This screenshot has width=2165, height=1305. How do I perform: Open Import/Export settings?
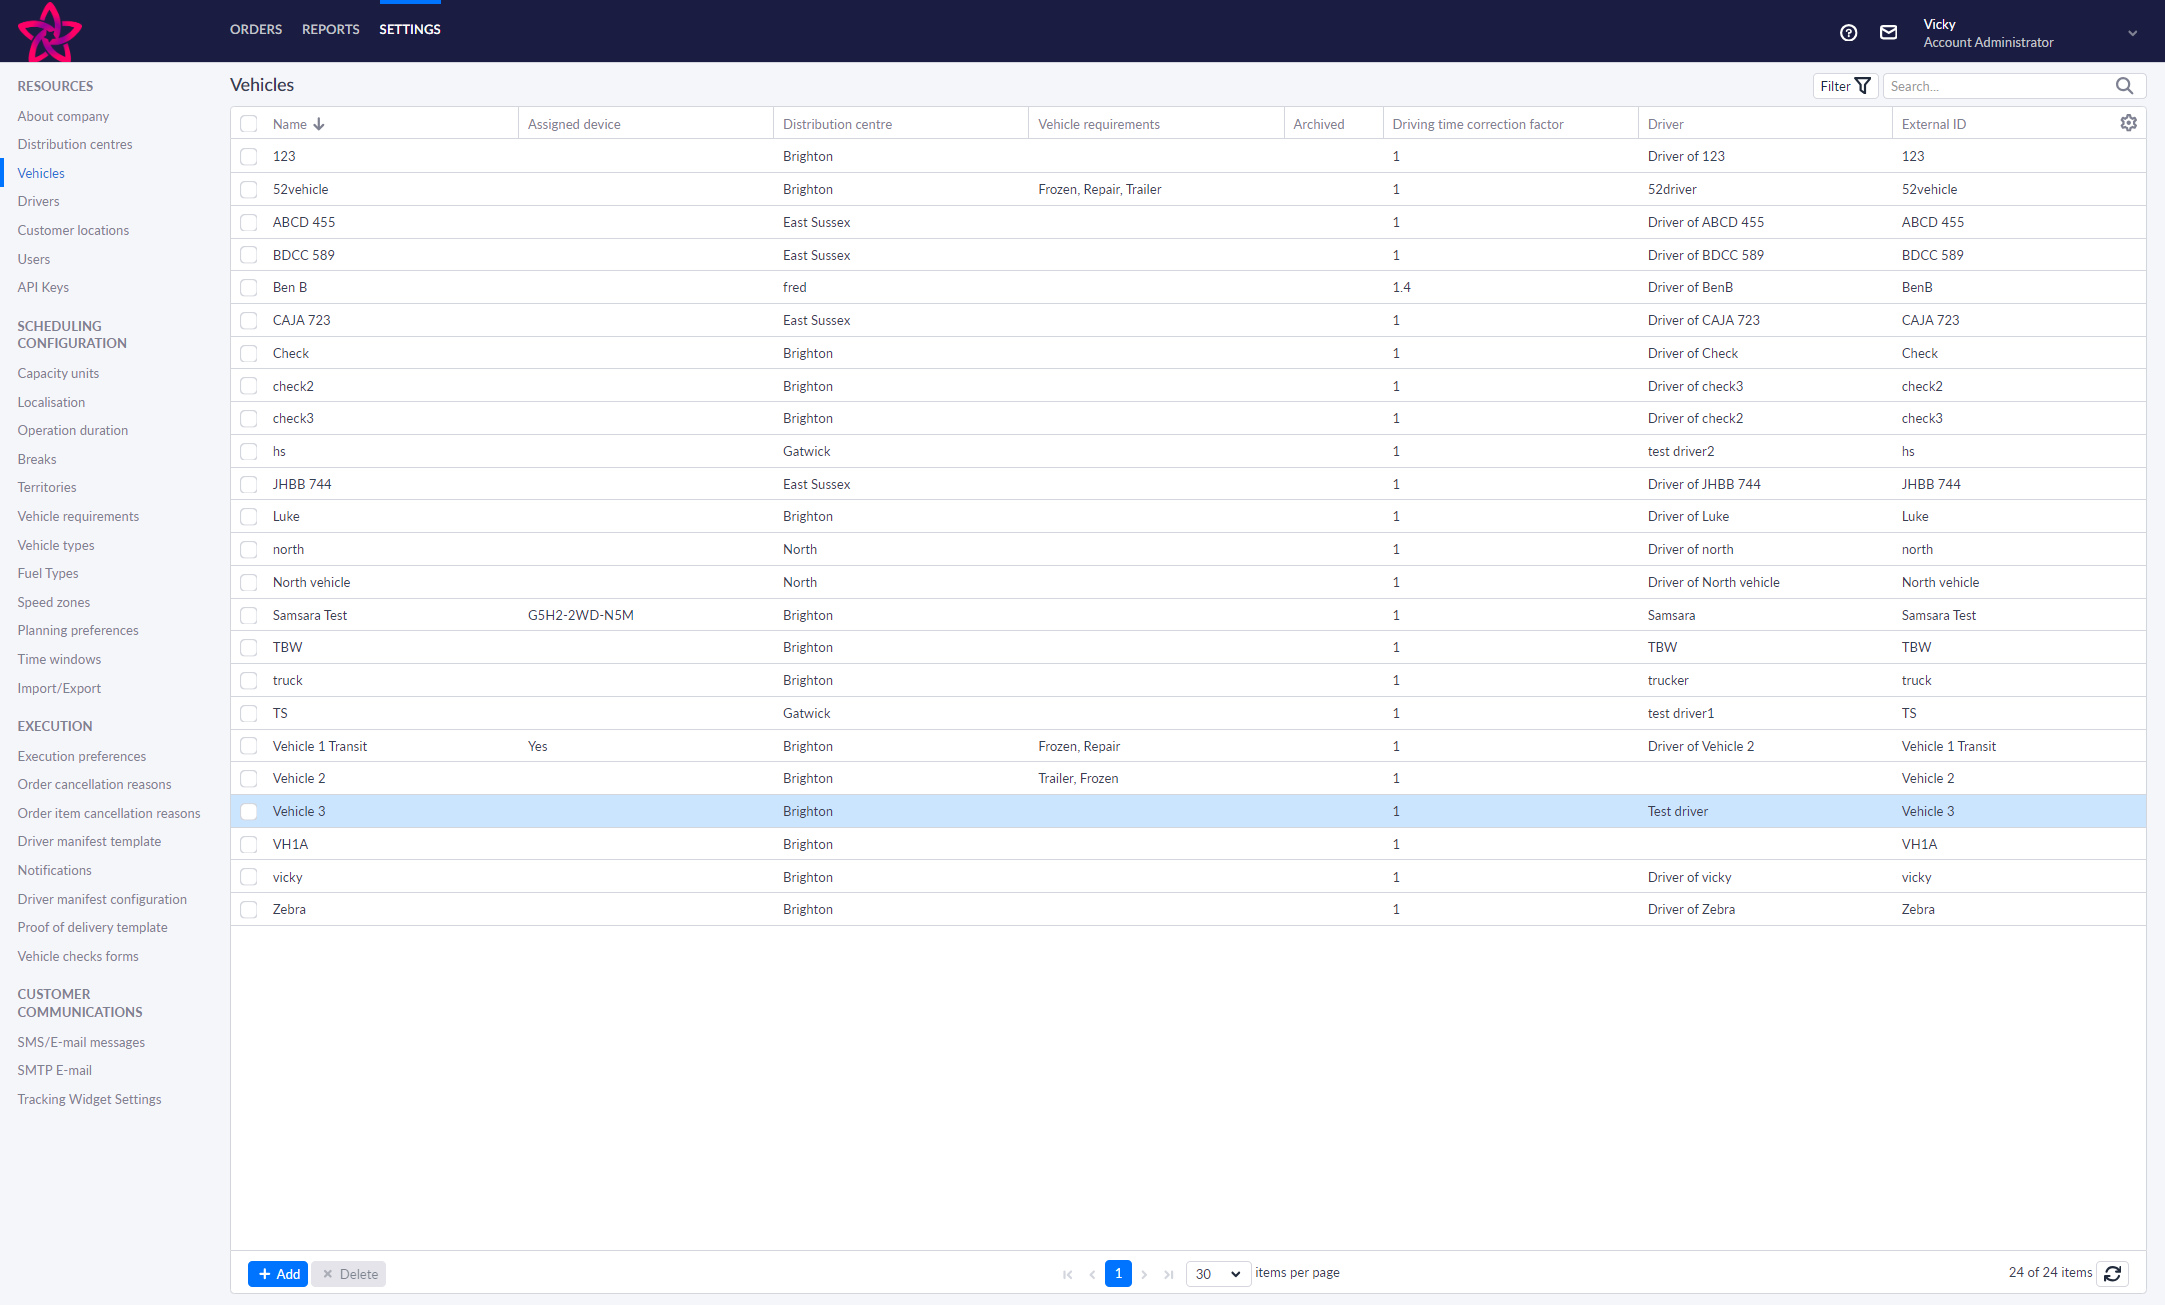[59, 688]
